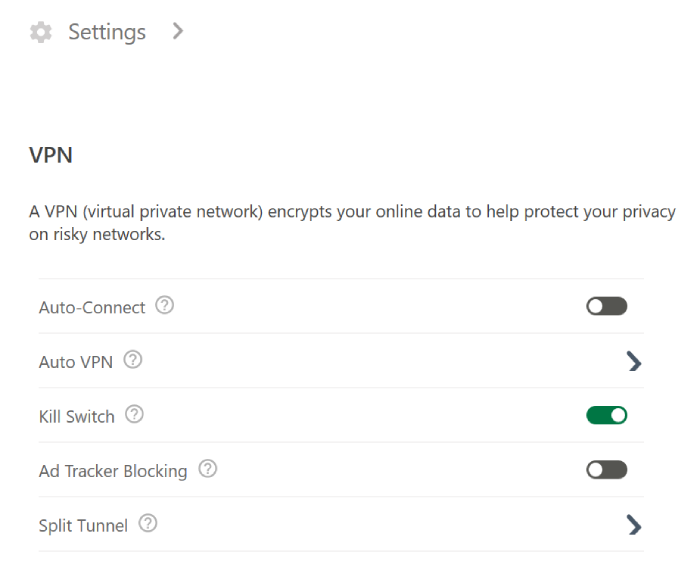This screenshot has height=580, width=700.
Task: Click the VPN section heading
Action: point(52,156)
